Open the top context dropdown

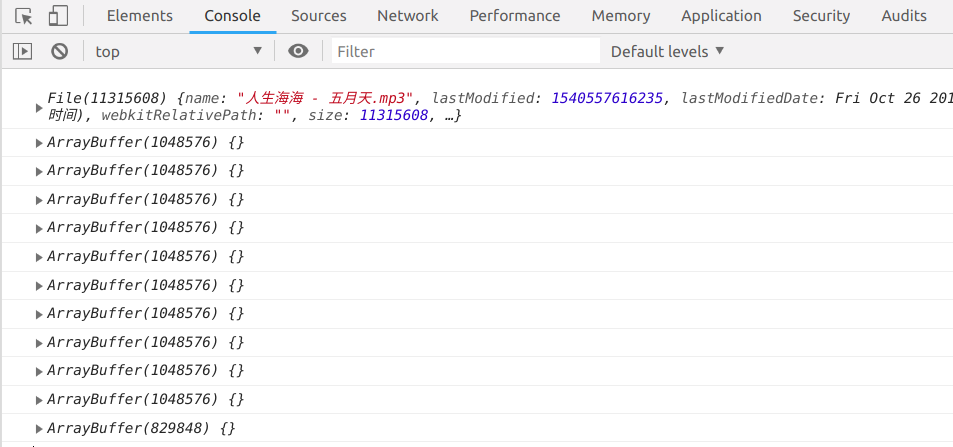[x=180, y=51]
